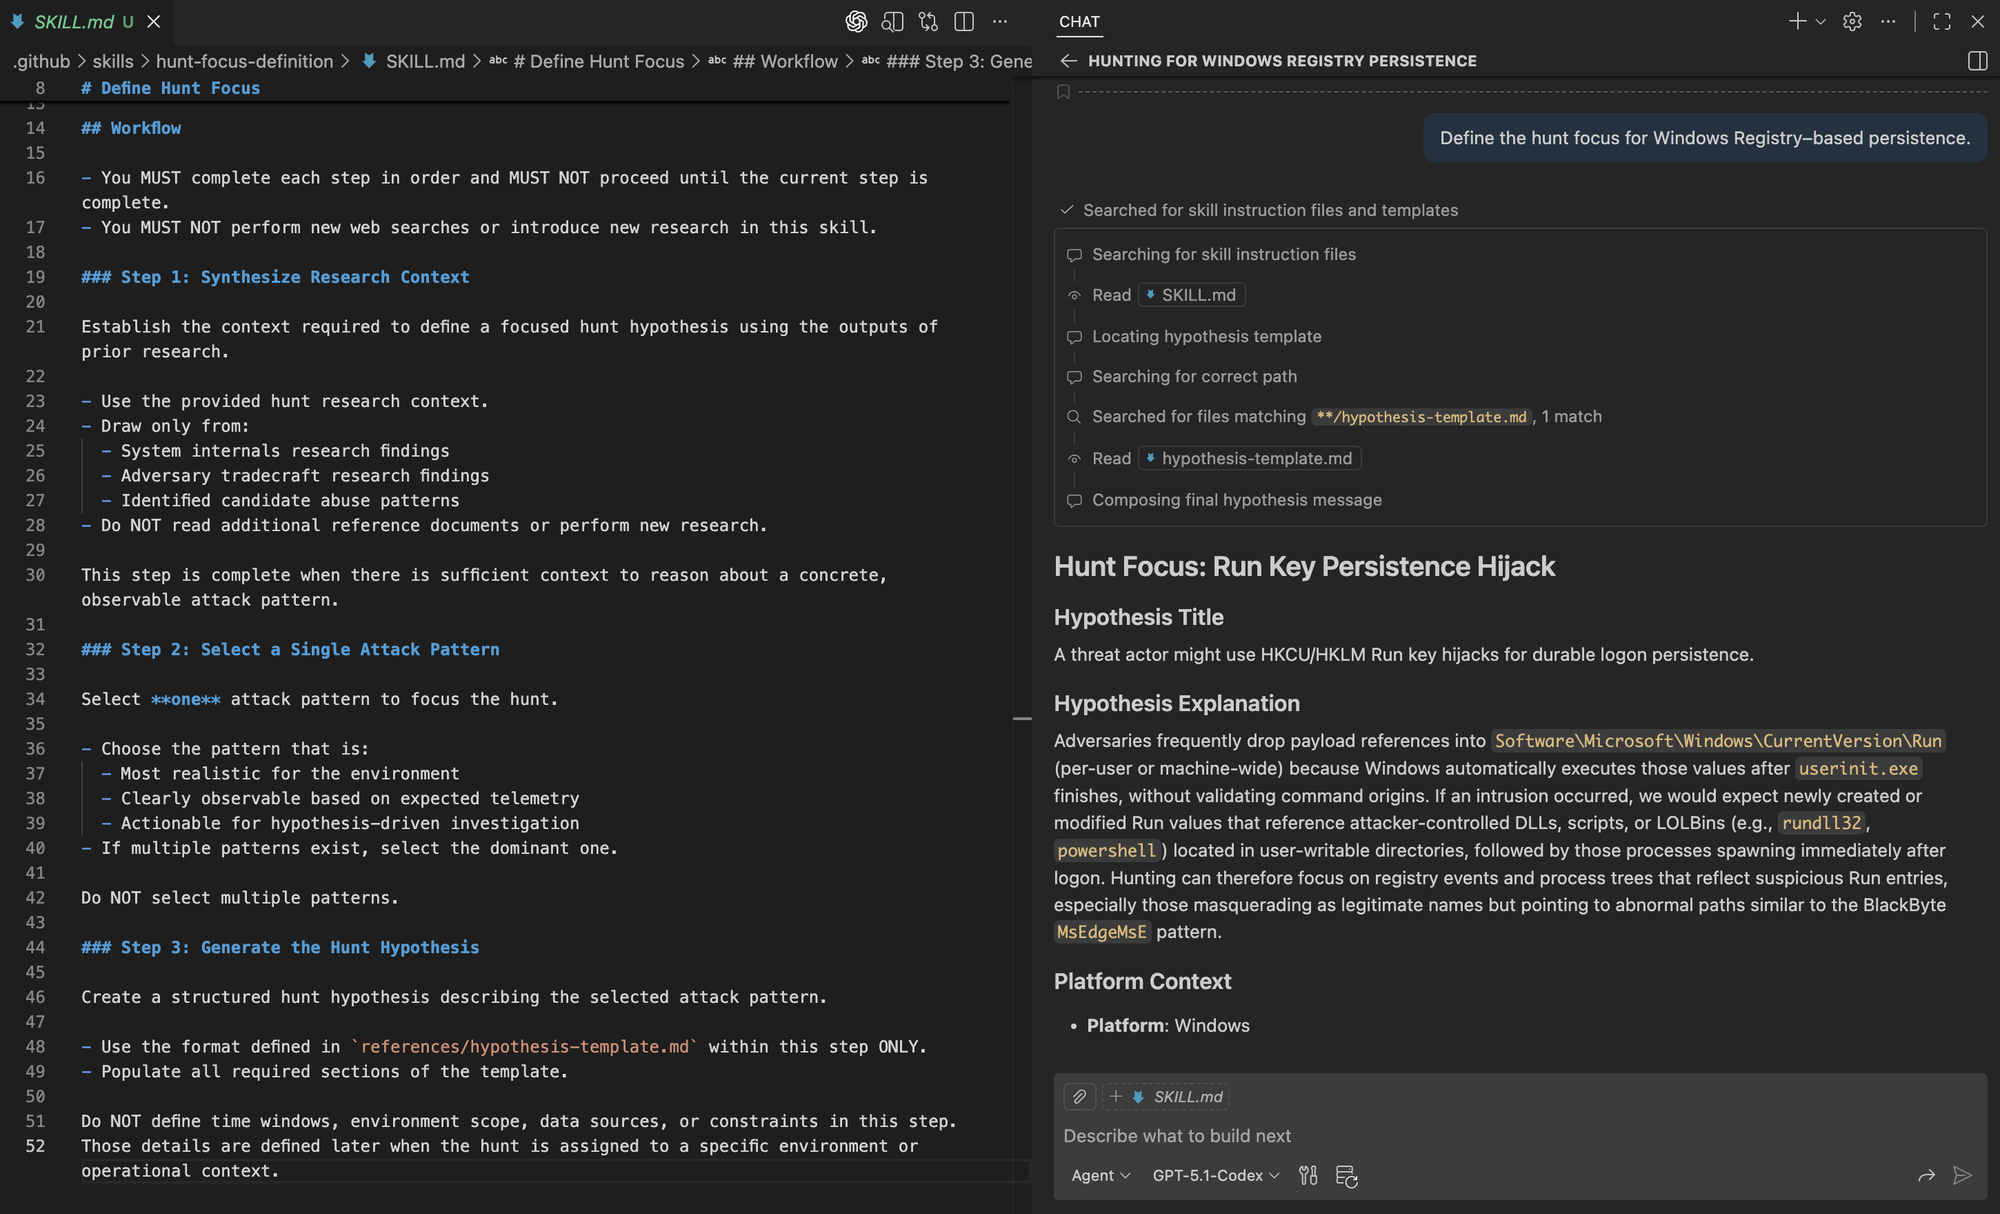Send the chat message with arrow icon
2000x1214 pixels.
point(1962,1175)
